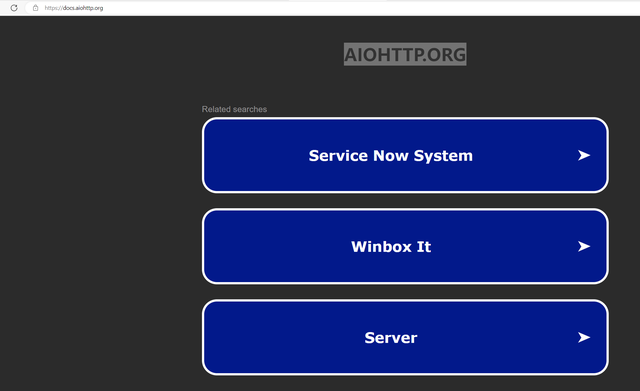Open the Winbox It related search
This screenshot has width=640, height=391.
pyautogui.click(x=405, y=247)
